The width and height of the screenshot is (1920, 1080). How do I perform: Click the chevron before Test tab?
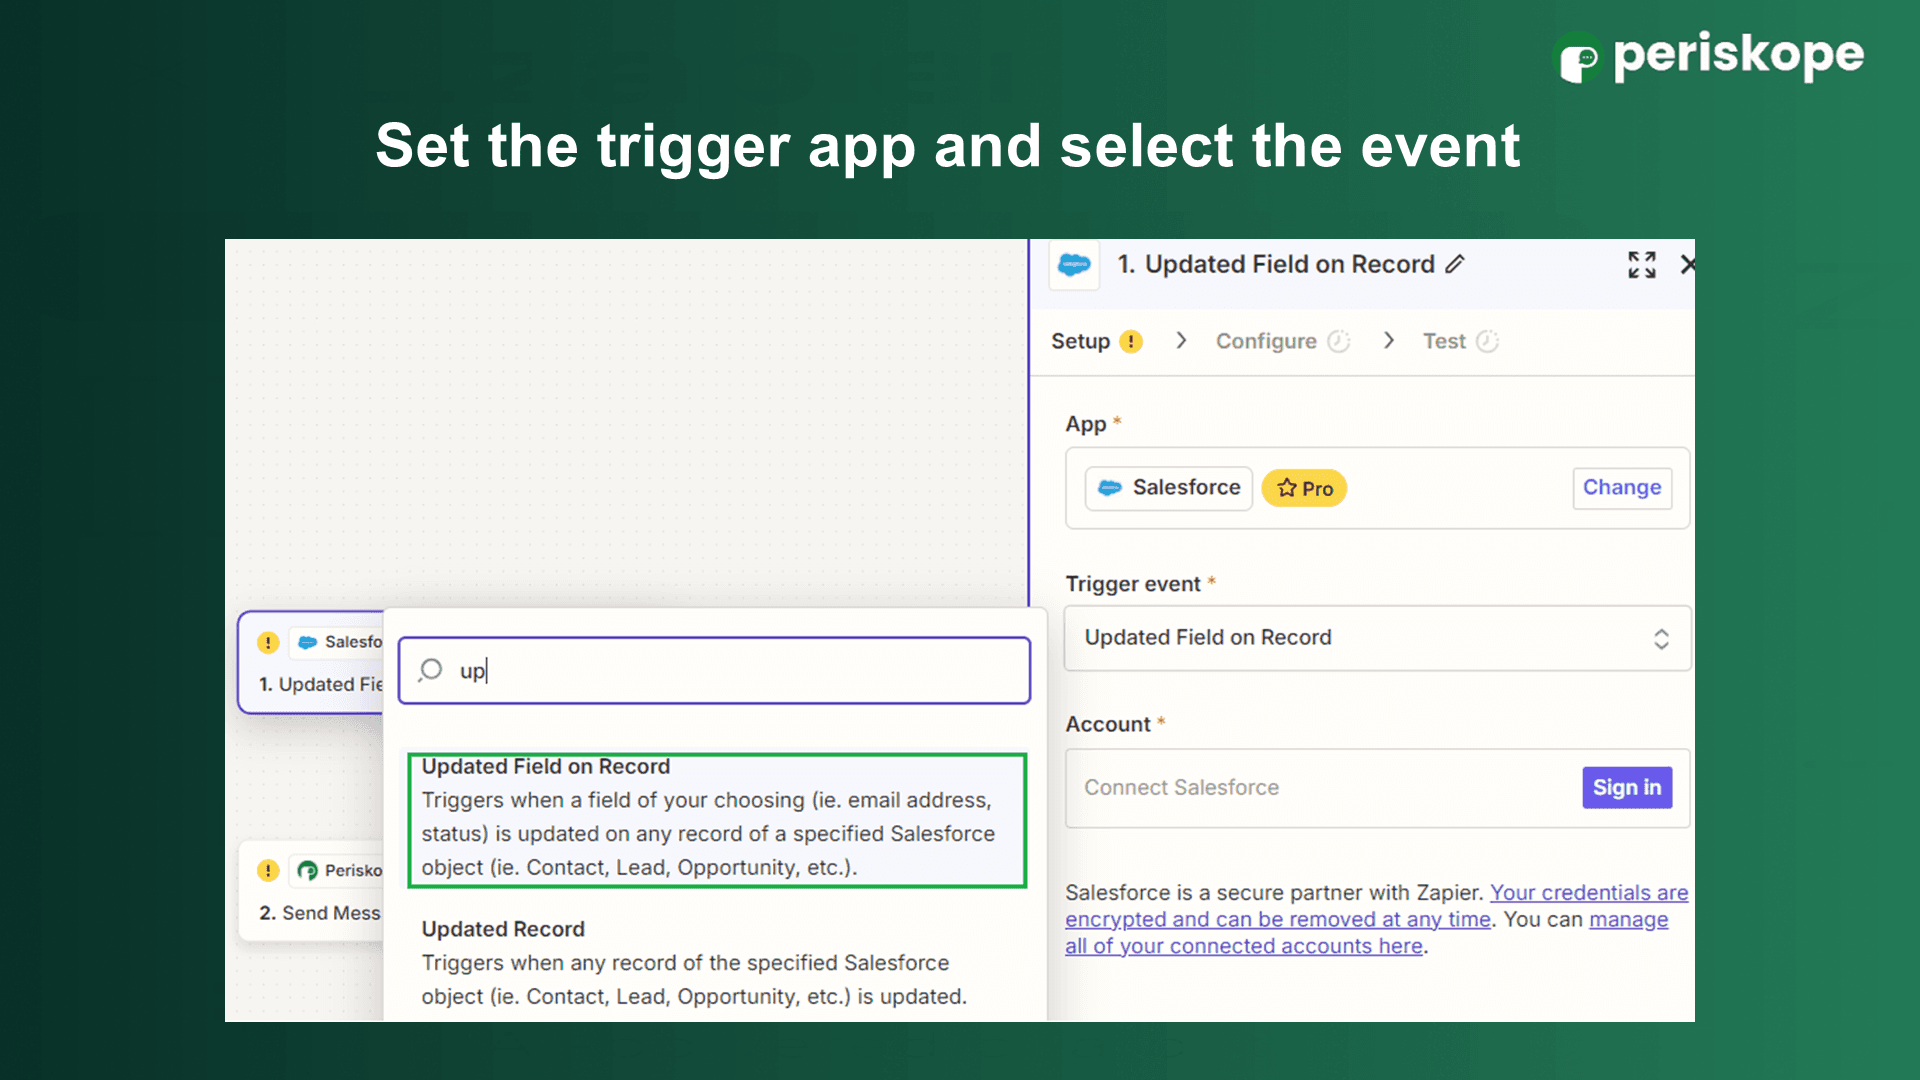(x=1389, y=341)
